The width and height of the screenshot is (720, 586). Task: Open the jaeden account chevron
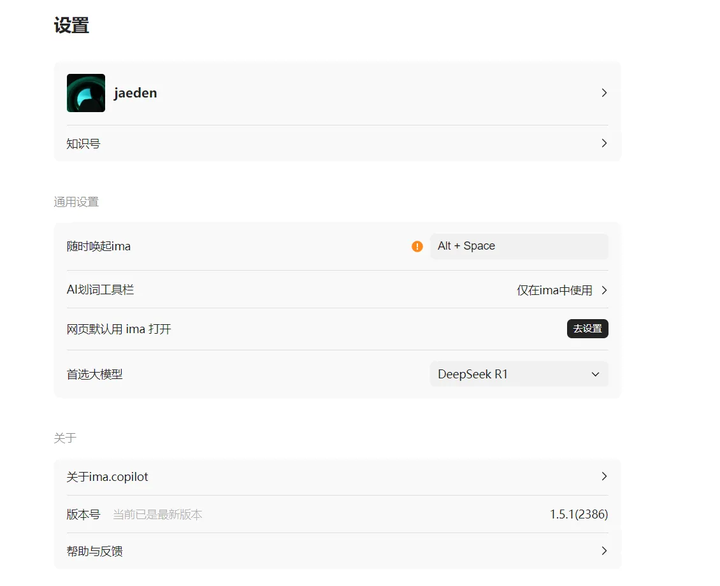click(604, 93)
